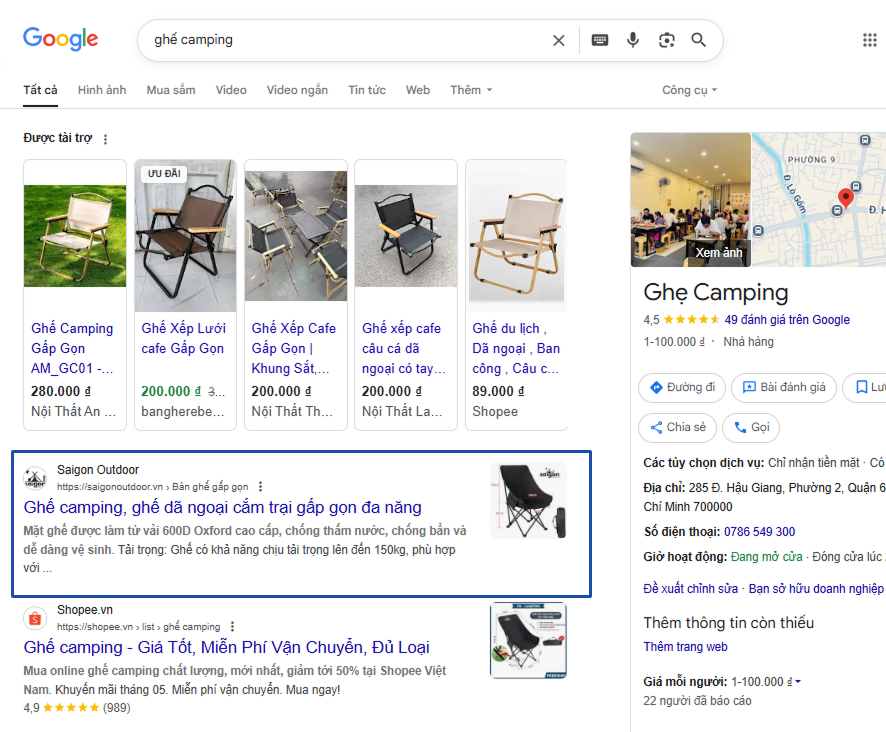Click the Đề xuất chỉnh sửa link
The image size is (886, 732).
click(x=690, y=589)
